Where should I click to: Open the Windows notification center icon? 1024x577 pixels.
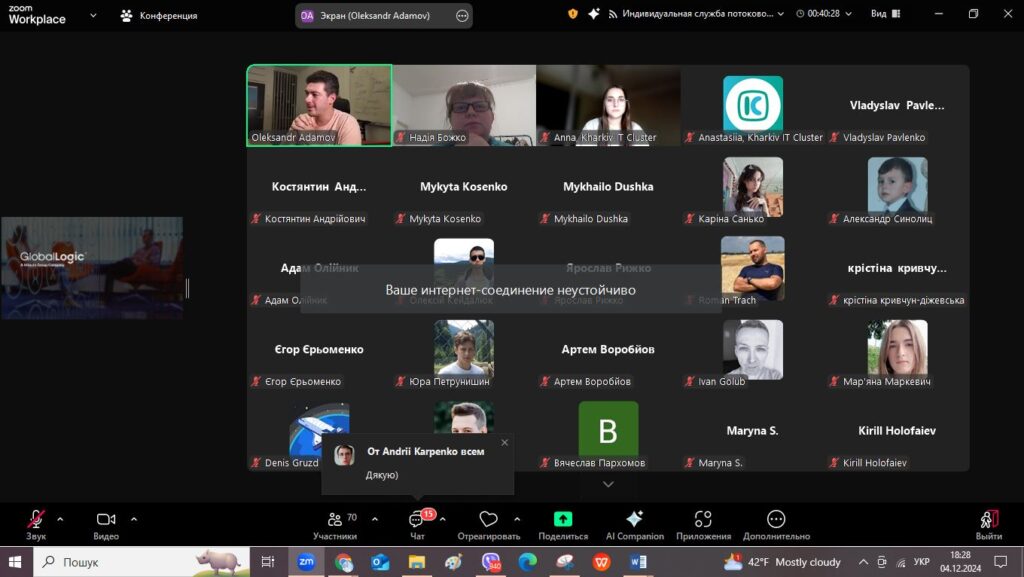click(x=1000, y=561)
